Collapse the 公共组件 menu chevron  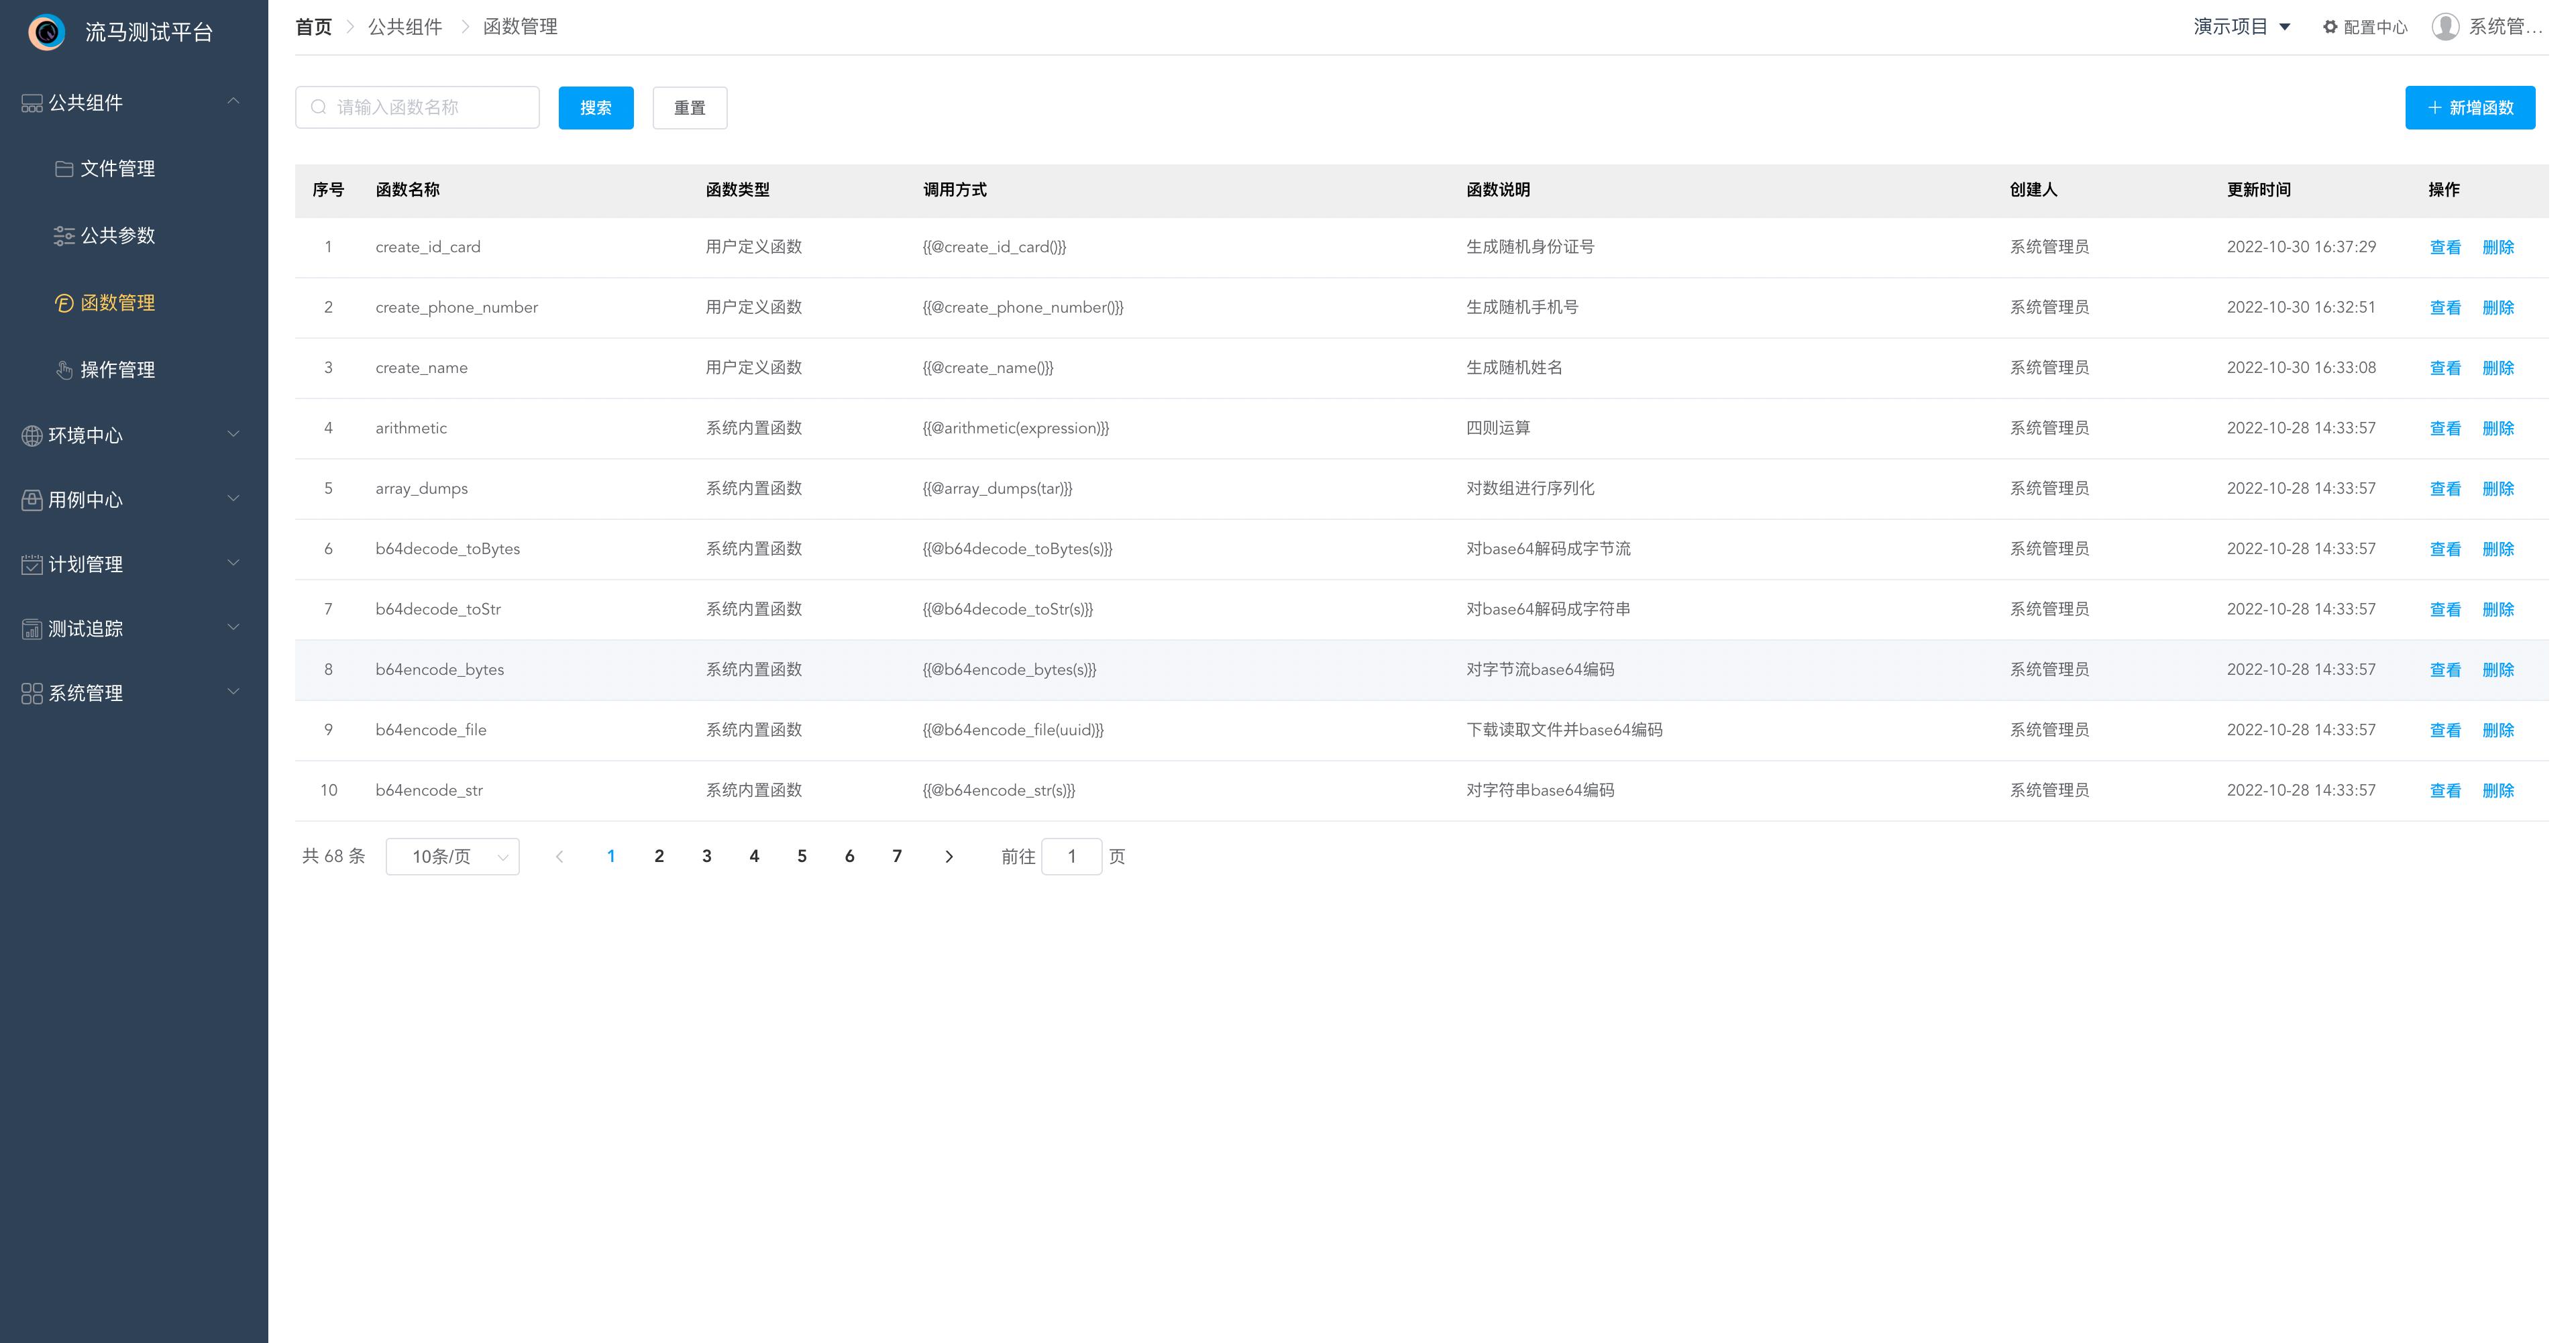tap(233, 101)
